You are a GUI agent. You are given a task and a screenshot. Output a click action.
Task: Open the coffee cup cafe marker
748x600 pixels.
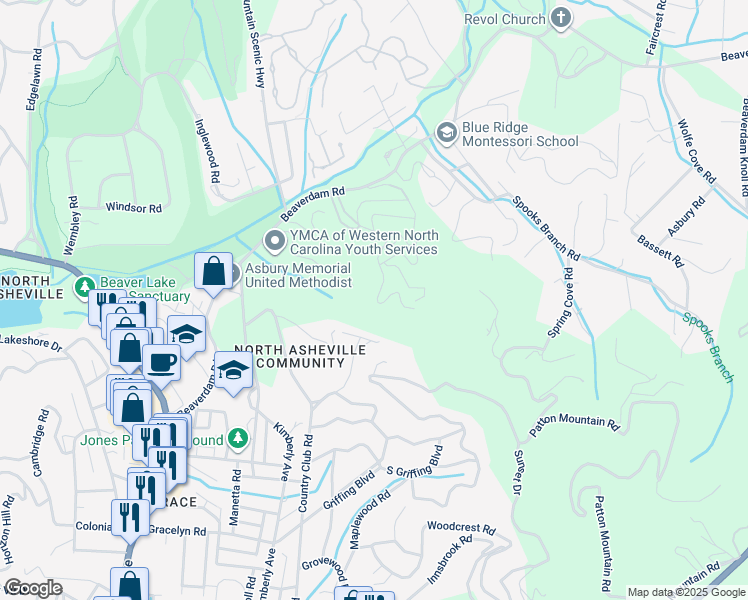162,366
